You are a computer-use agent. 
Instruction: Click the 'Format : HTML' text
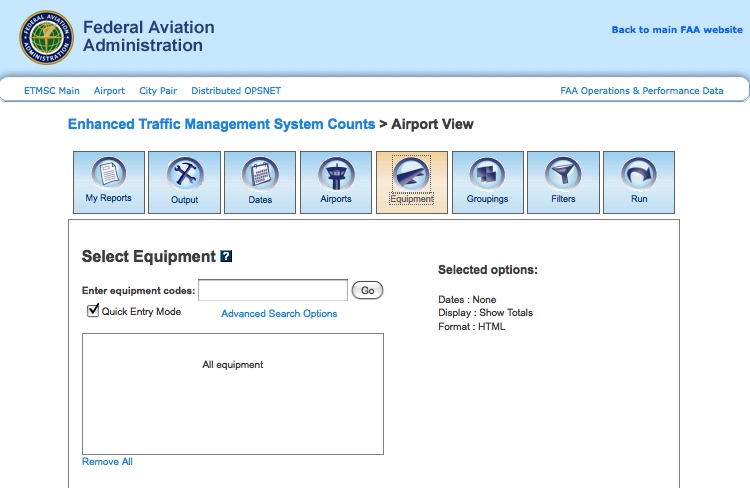[x=472, y=326]
